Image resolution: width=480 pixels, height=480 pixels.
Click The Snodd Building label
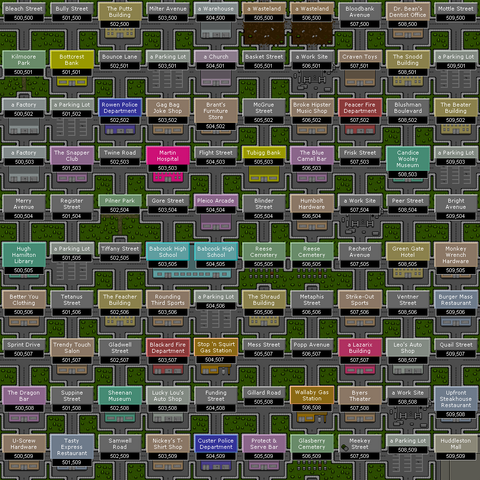coord(408,60)
